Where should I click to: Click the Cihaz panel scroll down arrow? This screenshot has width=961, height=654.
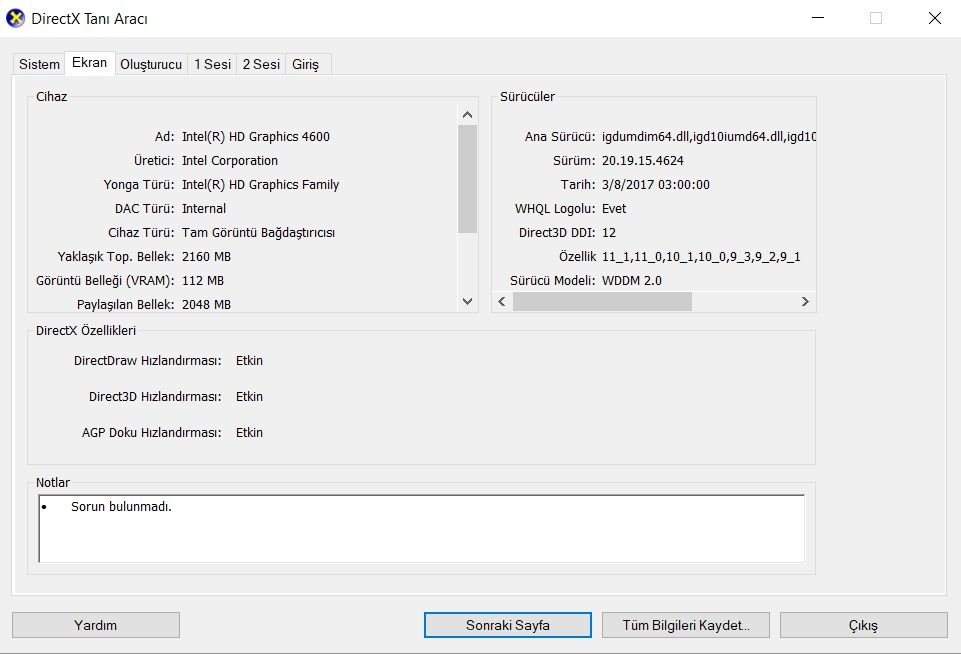(467, 302)
